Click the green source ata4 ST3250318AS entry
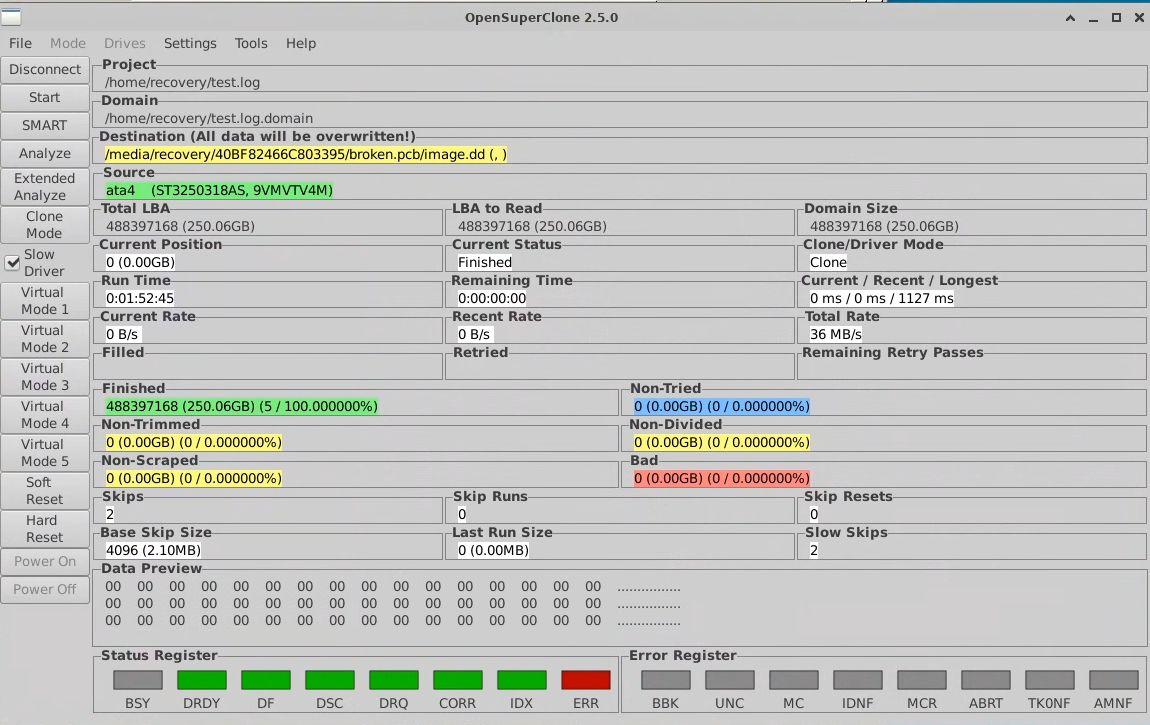1150x725 pixels. pos(219,190)
